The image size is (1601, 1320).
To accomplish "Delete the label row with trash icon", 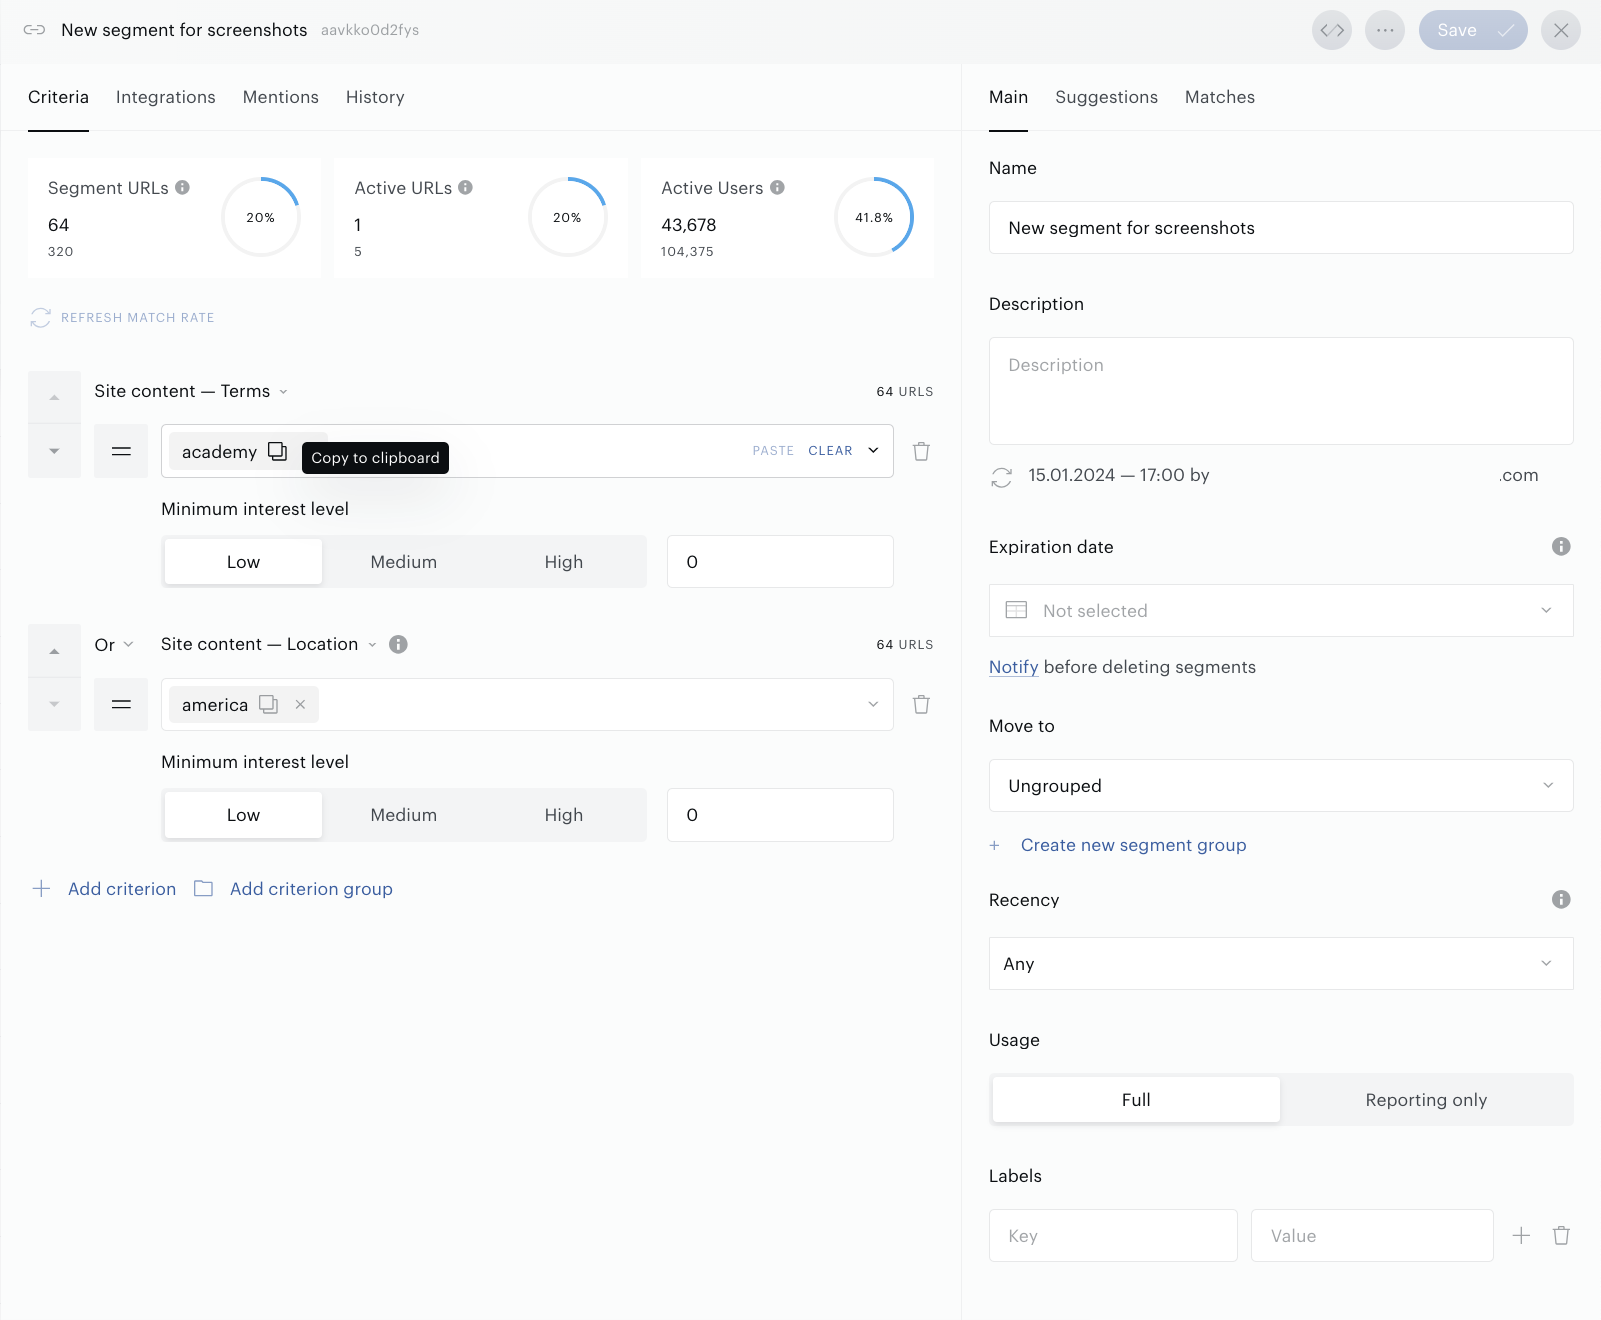I will point(1561,1235).
